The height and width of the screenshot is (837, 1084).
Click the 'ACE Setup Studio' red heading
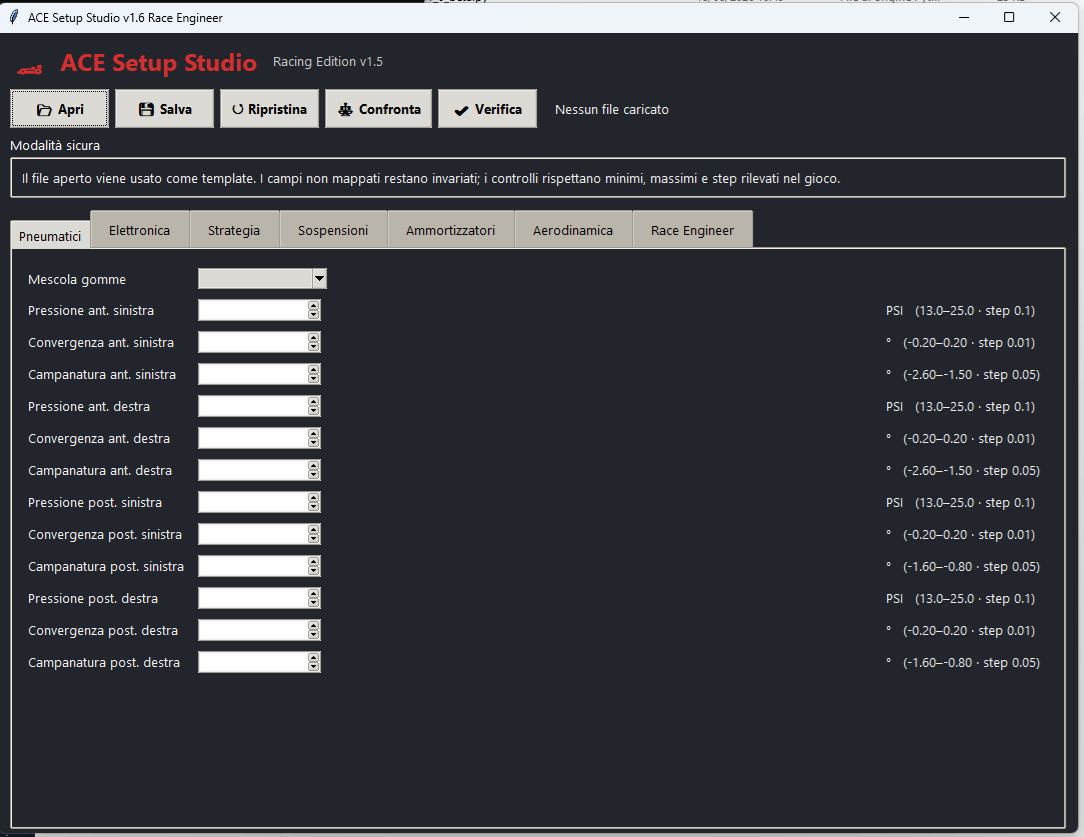(158, 63)
